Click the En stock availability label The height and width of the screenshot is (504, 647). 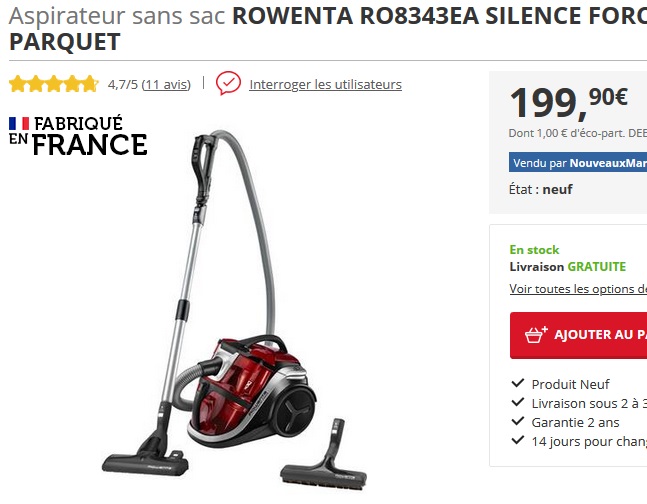534,250
